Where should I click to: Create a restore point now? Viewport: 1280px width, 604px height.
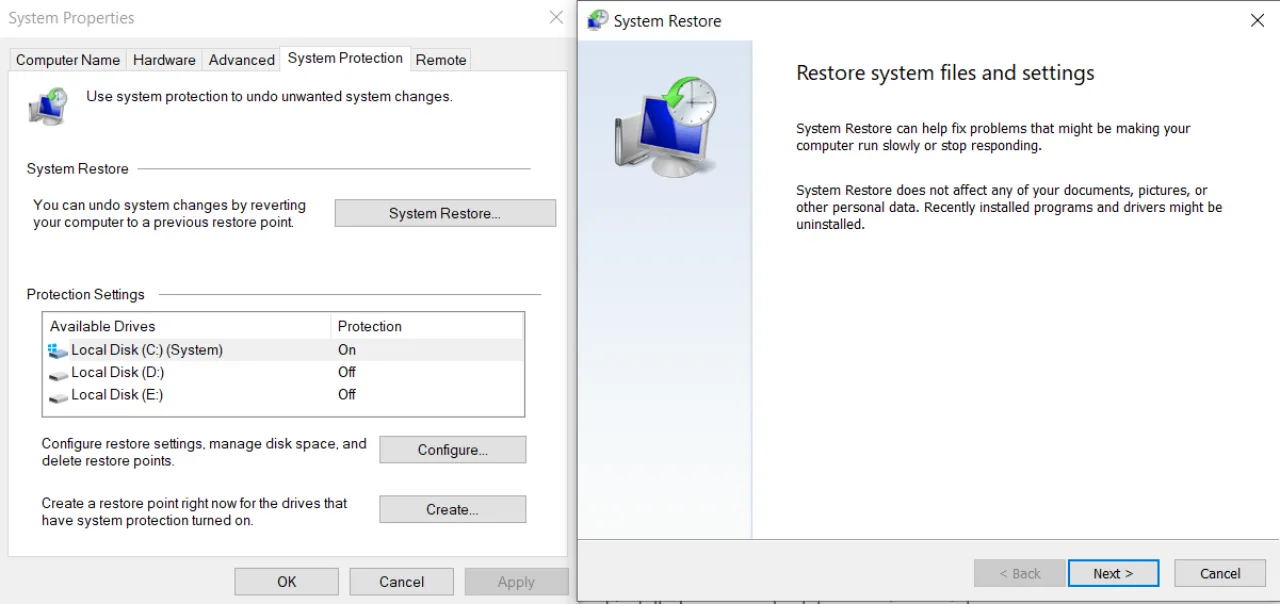(x=452, y=509)
